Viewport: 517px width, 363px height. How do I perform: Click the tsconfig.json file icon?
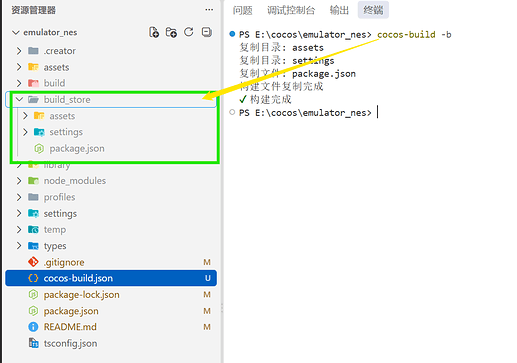click(x=33, y=343)
